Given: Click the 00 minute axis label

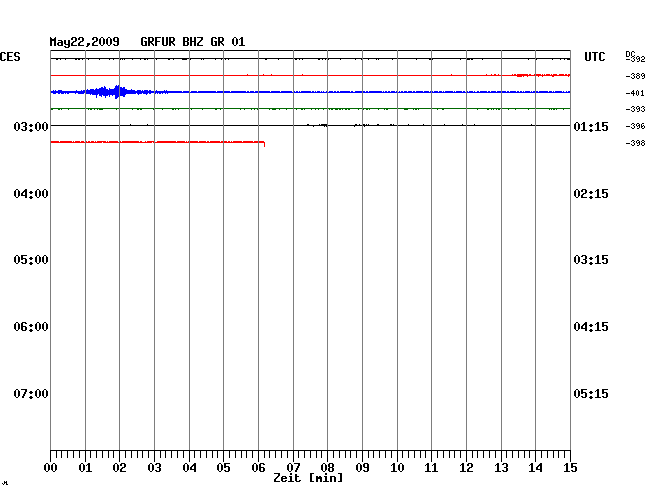Looking at the screenshot, I should [x=51, y=468].
